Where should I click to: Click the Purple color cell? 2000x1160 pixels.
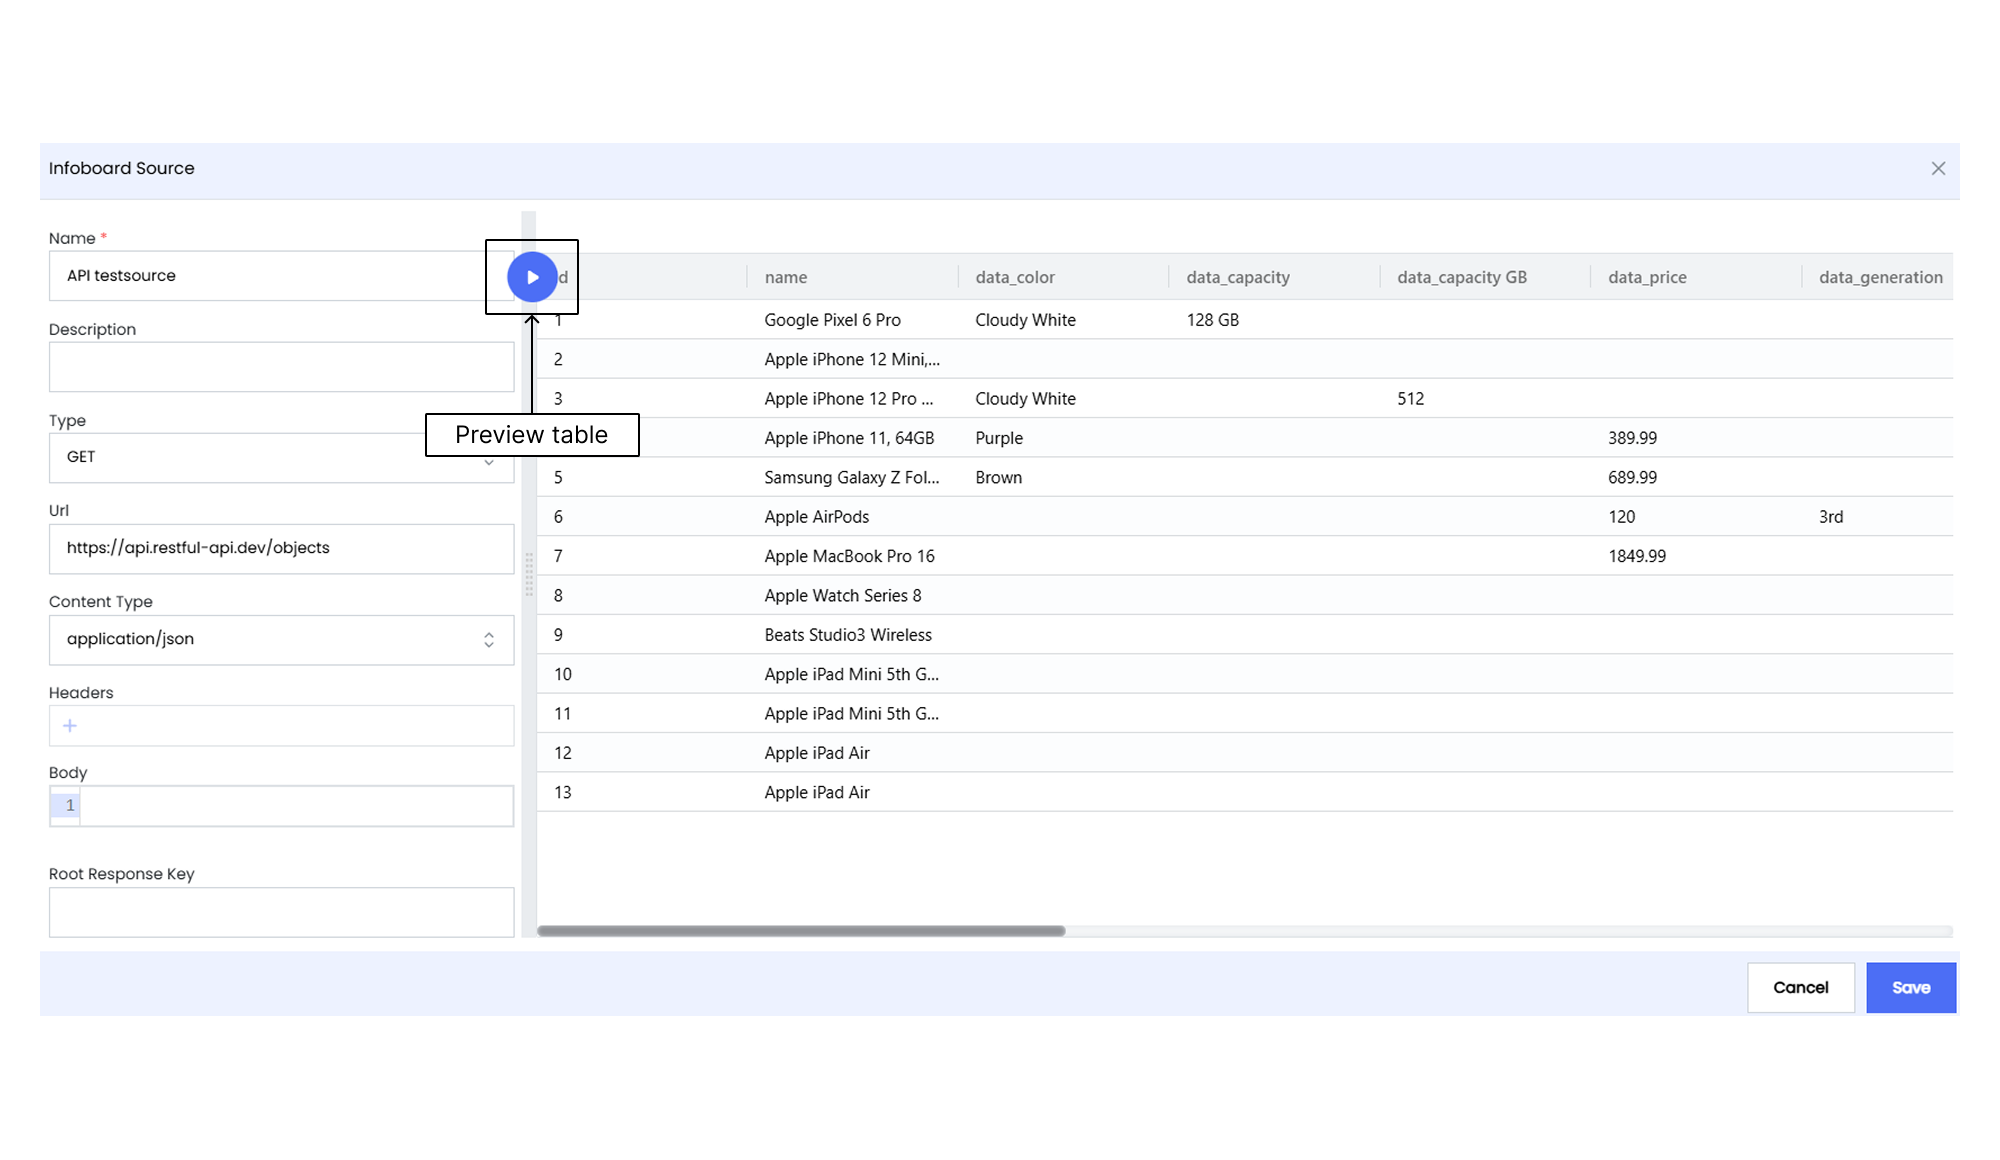click(x=1063, y=438)
